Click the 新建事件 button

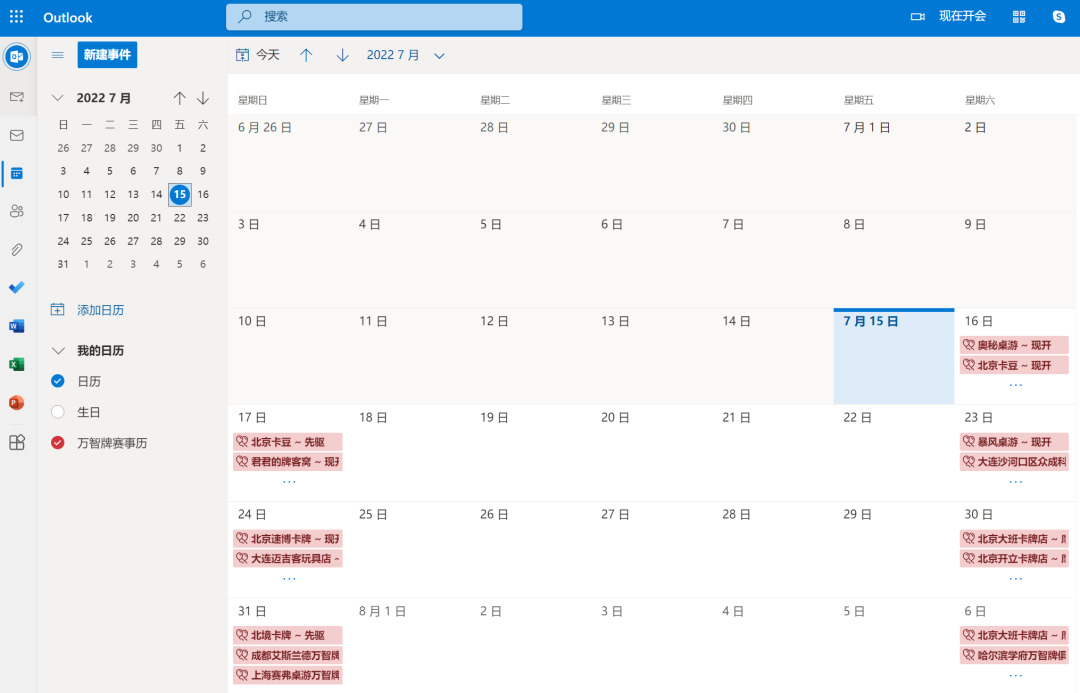coord(107,55)
